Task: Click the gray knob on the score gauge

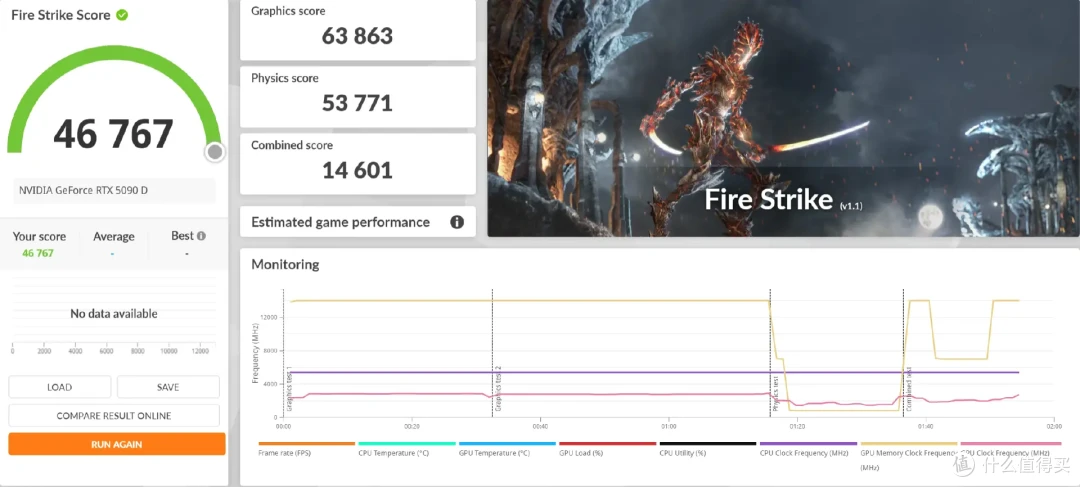Action: click(215, 152)
